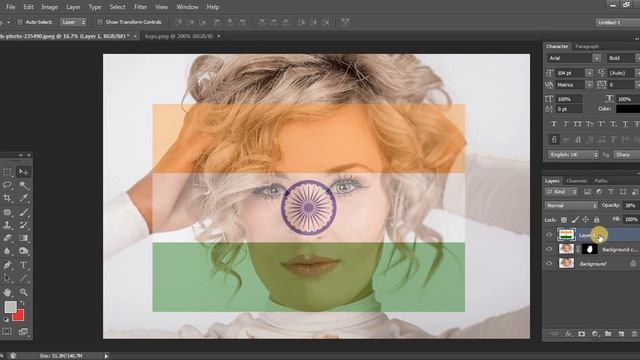
Task: Toggle lock all padlock icon
Action: click(x=597, y=220)
